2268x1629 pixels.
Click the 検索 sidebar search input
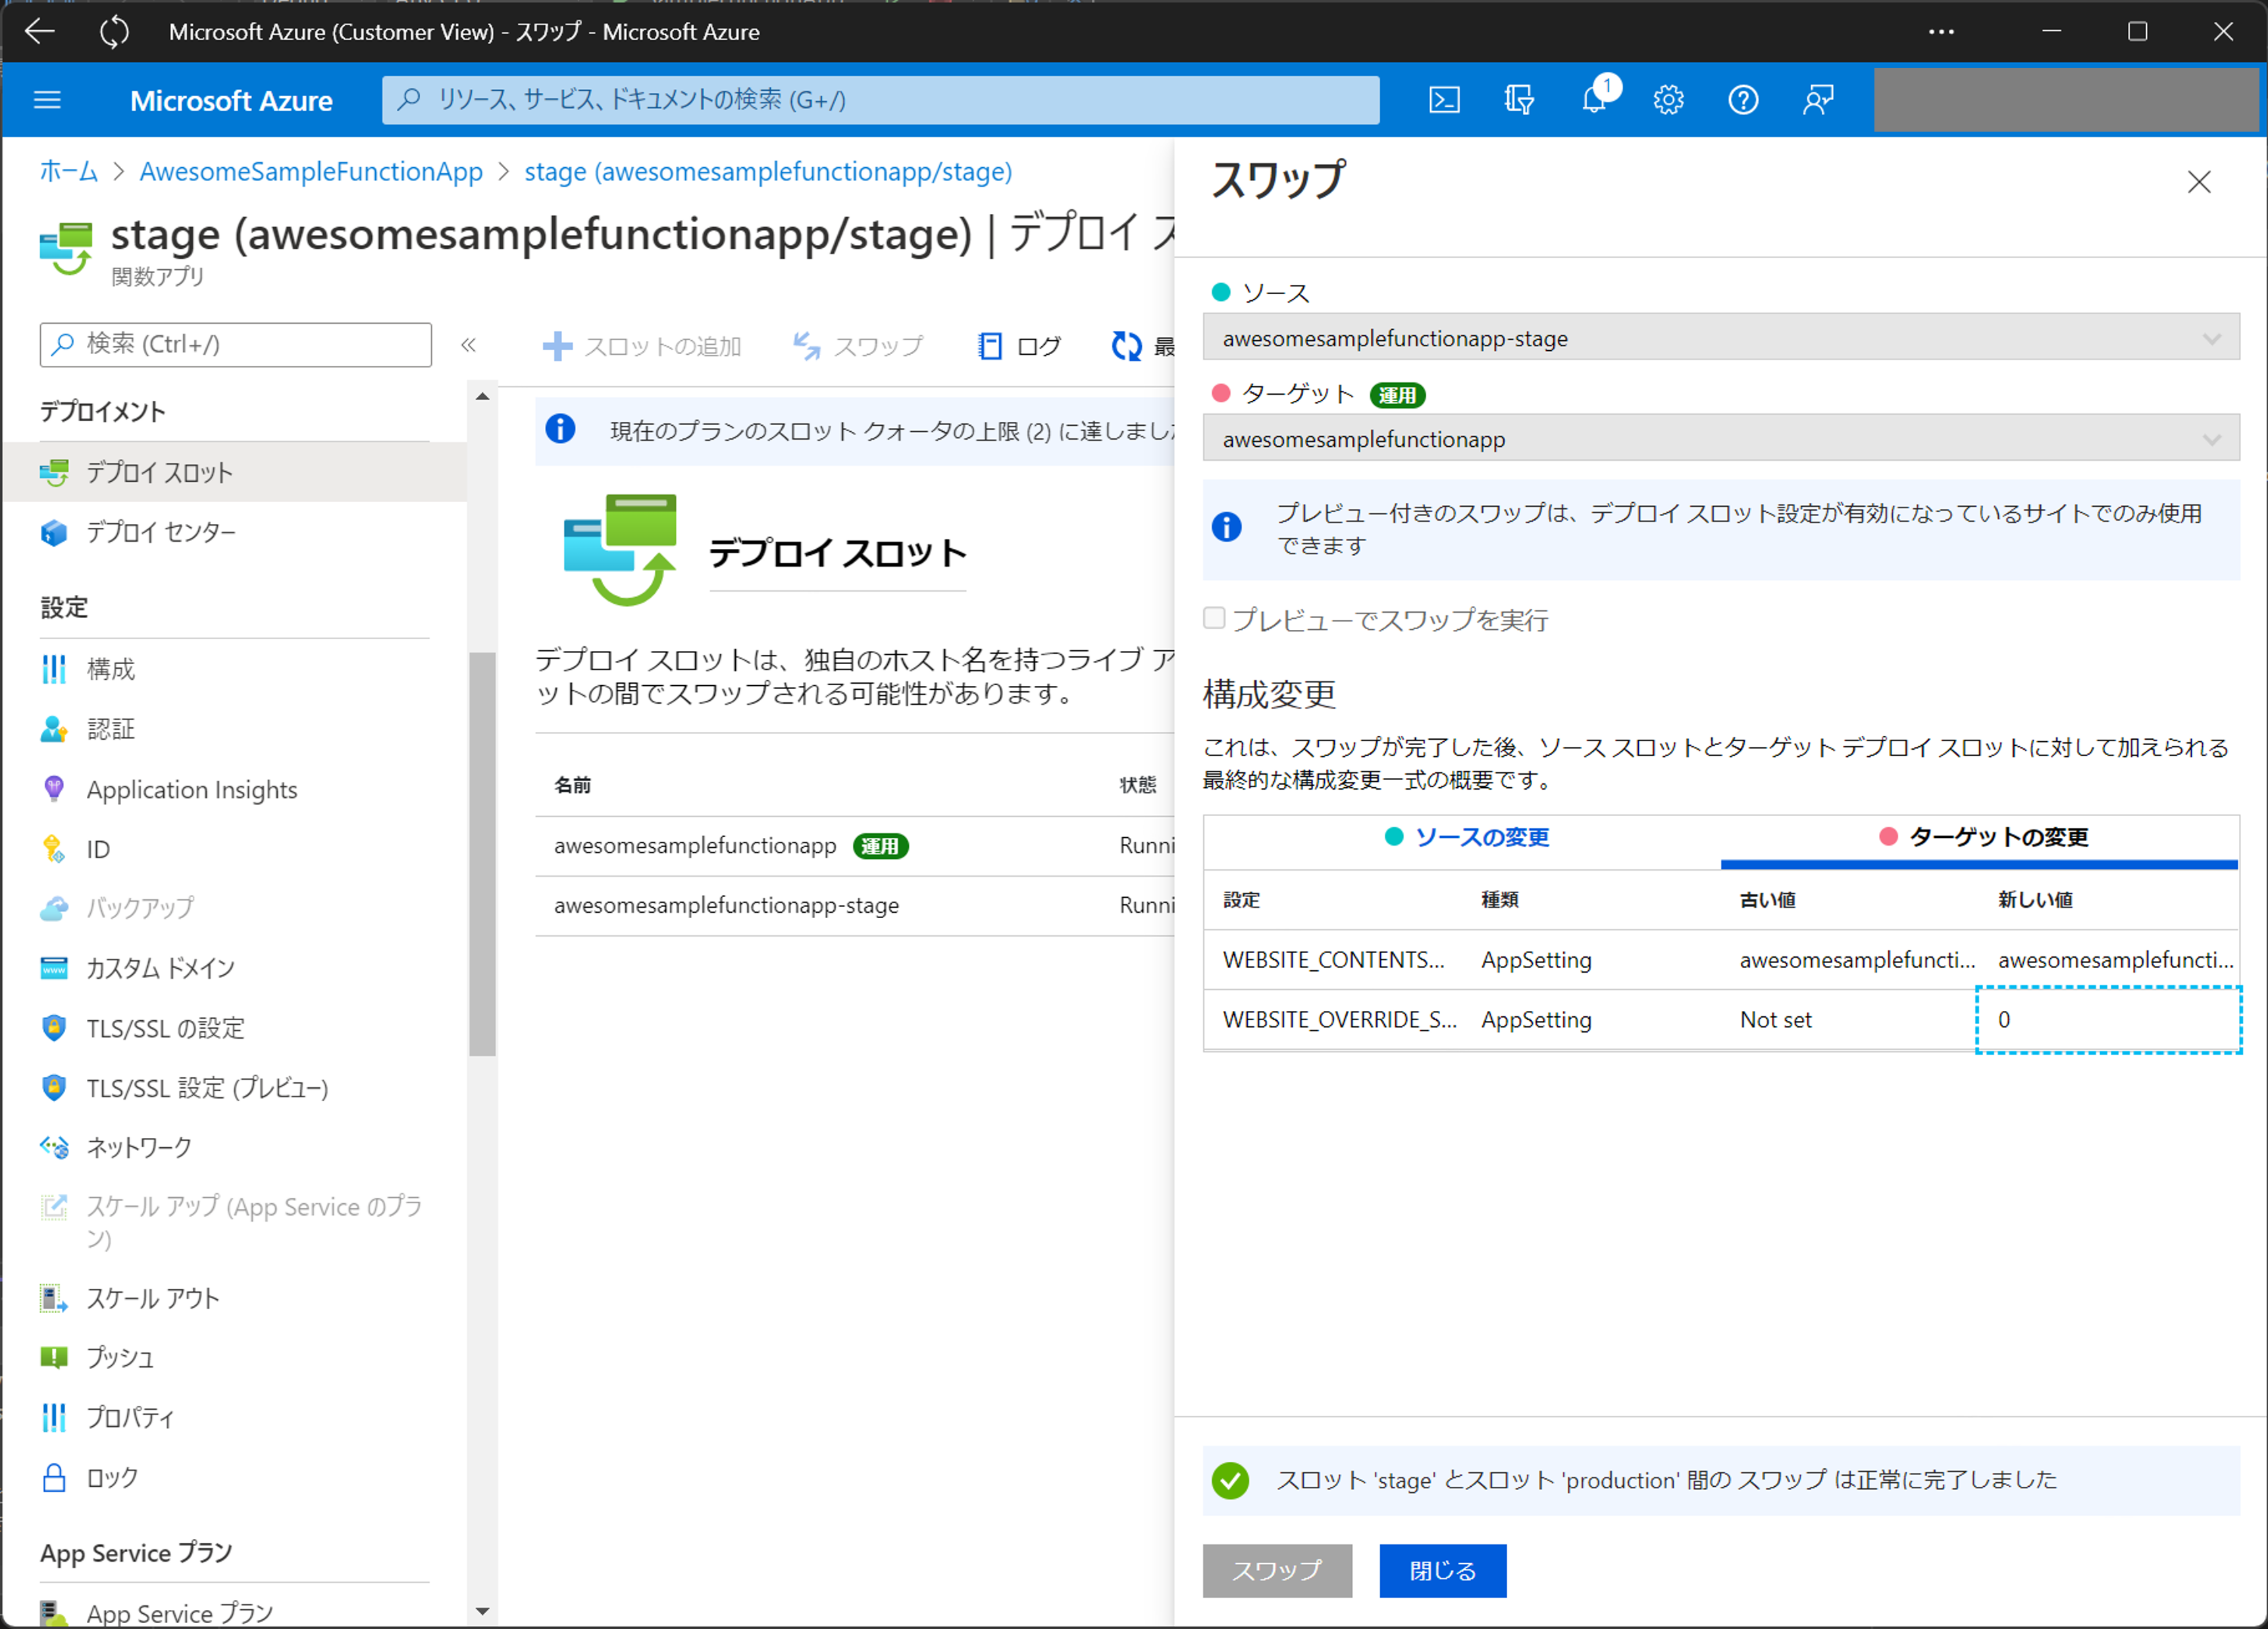point(236,344)
